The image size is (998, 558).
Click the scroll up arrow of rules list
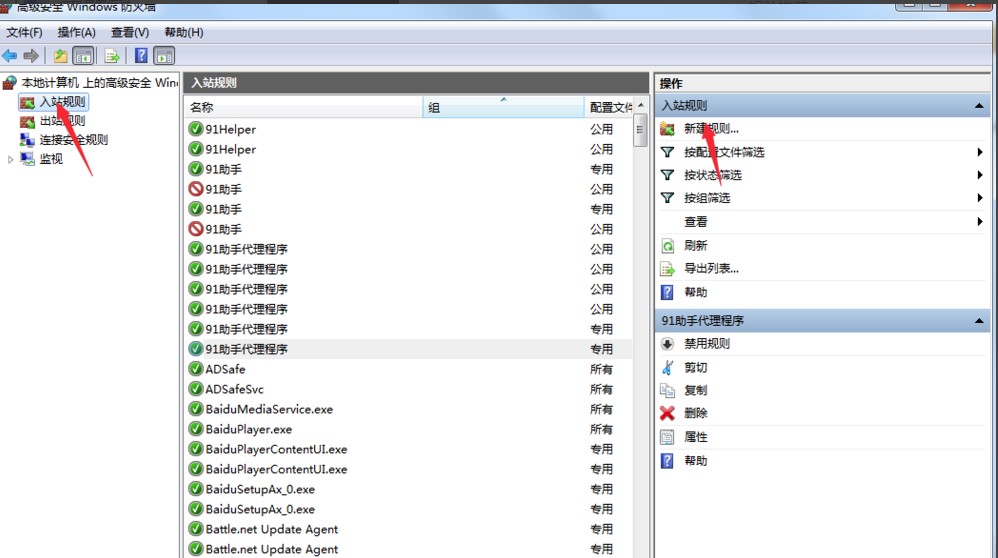[640, 105]
